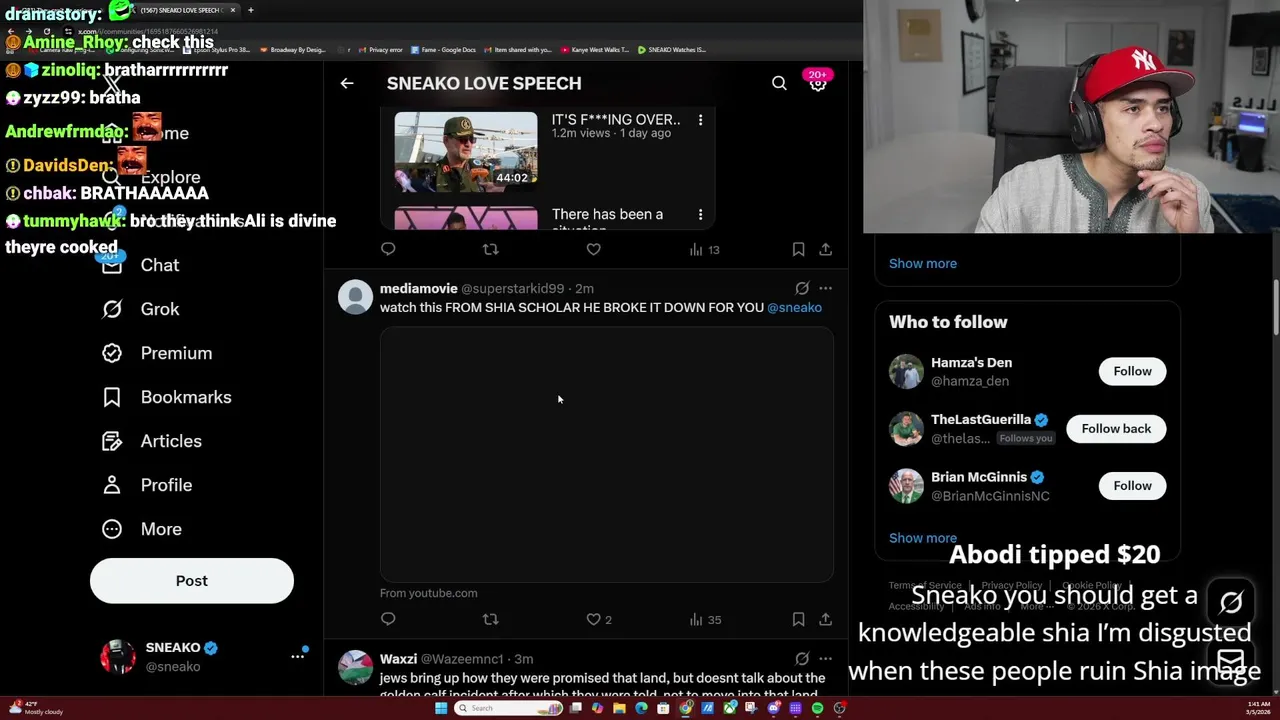Open Microsoft Edge from taskbar

(641, 708)
